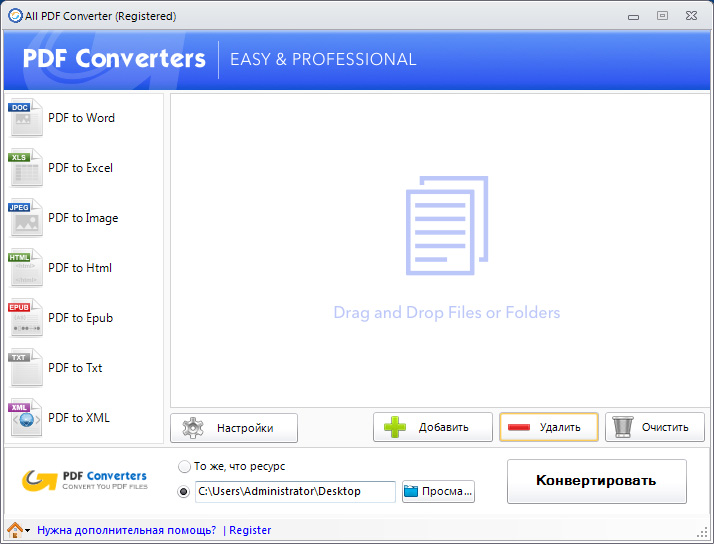Click the Очистить clear list button
Image resolution: width=714 pixels, height=544 pixels.
[x=655, y=427]
